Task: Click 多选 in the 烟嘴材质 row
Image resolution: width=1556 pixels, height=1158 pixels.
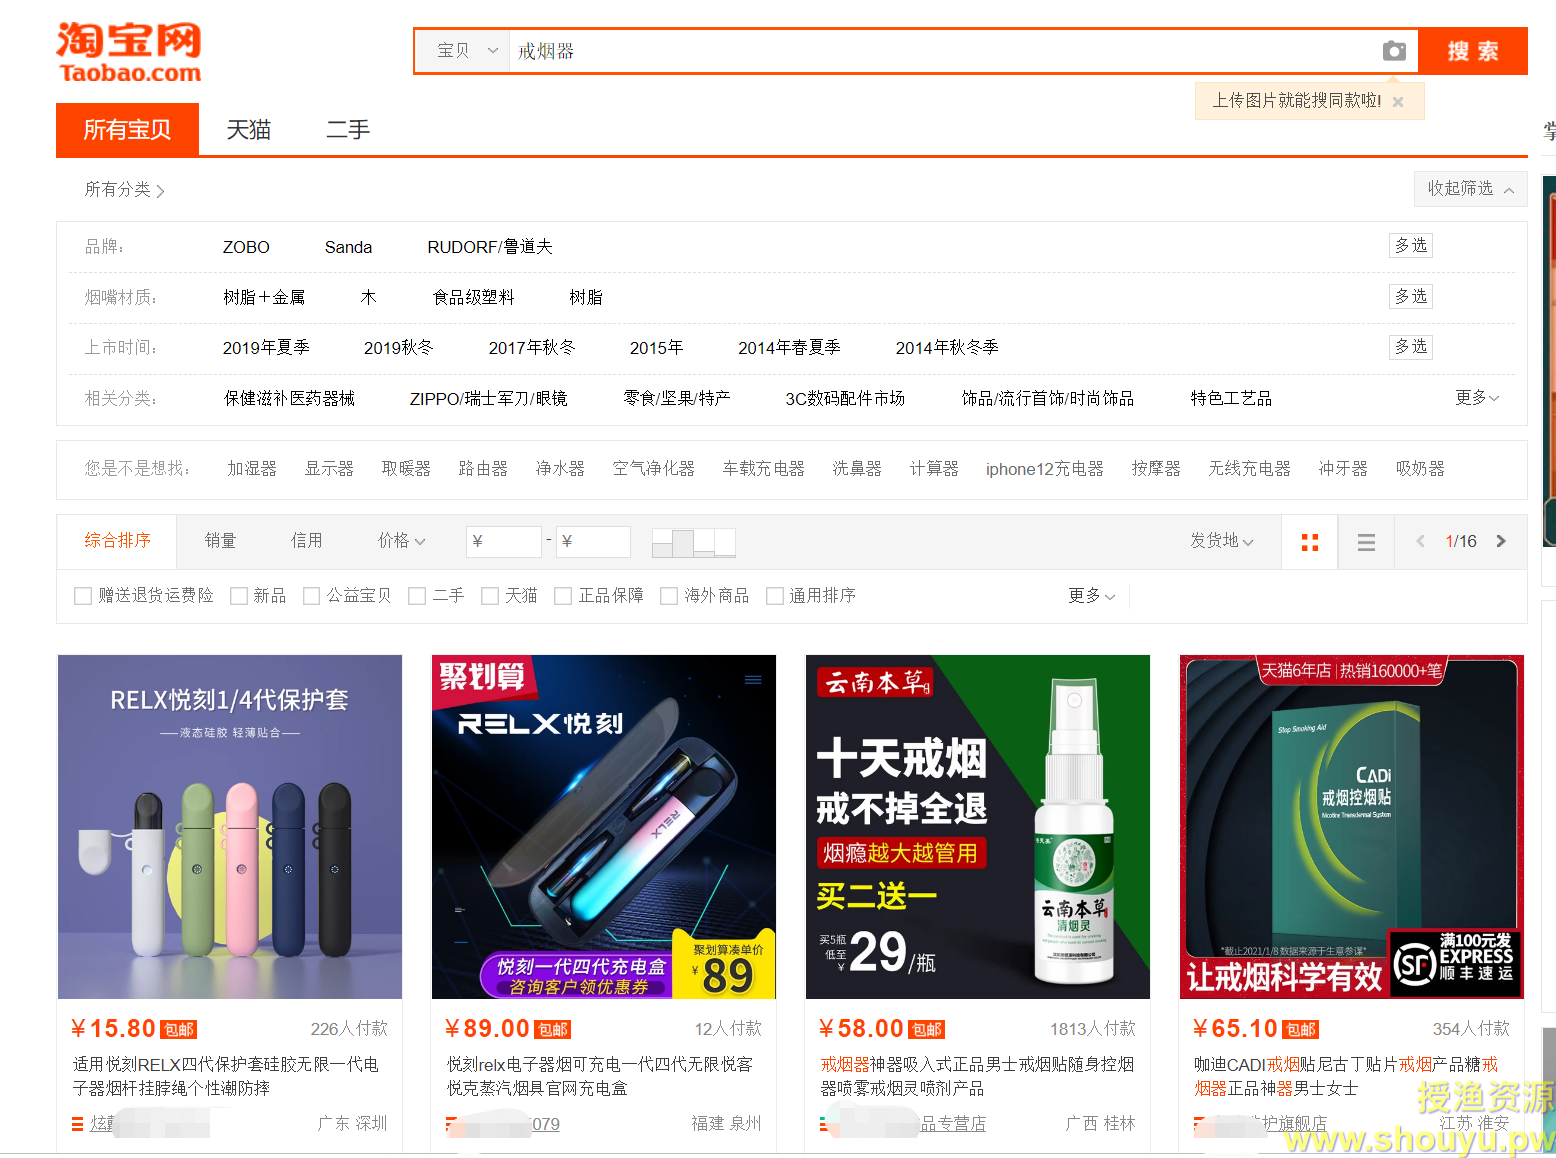Action: click(x=1411, y=296)
